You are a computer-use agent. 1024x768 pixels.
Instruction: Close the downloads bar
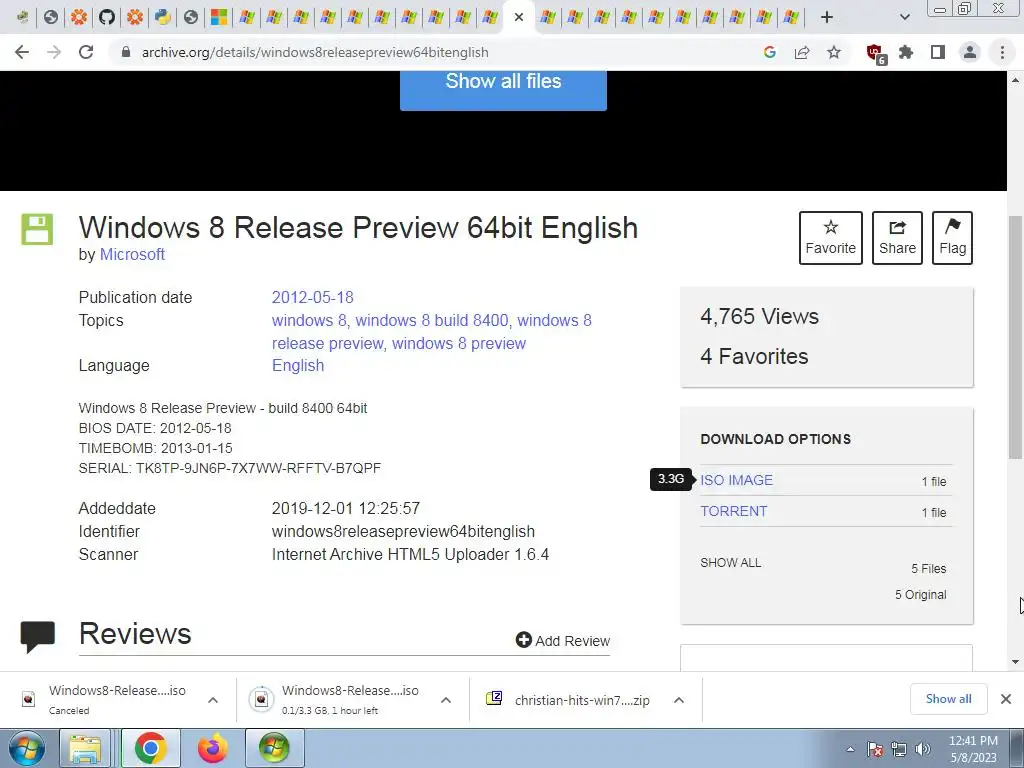click(1006, 699)
